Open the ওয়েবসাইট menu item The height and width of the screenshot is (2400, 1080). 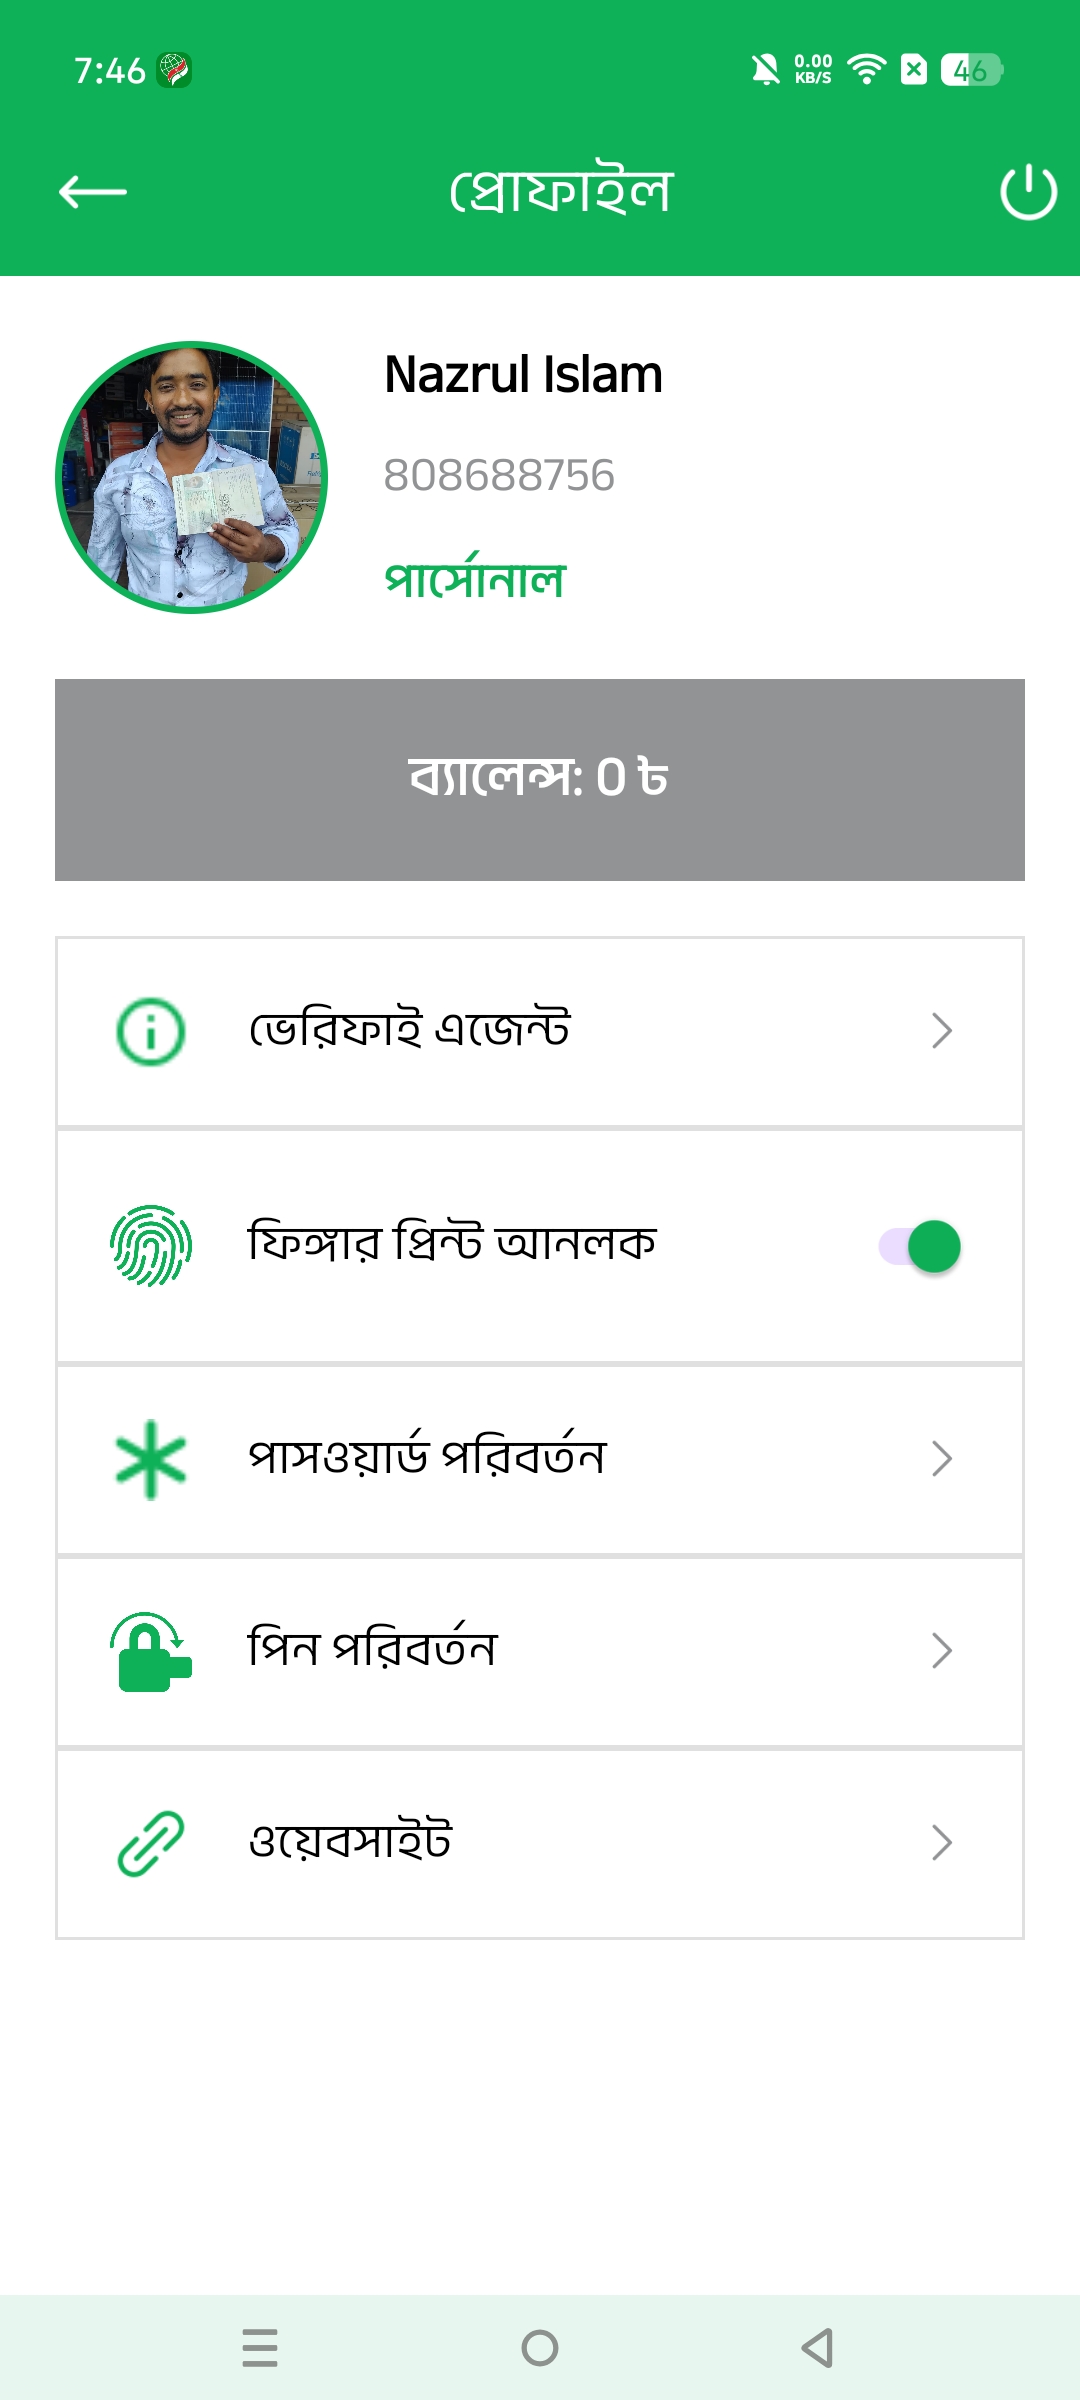[350, 1843]
